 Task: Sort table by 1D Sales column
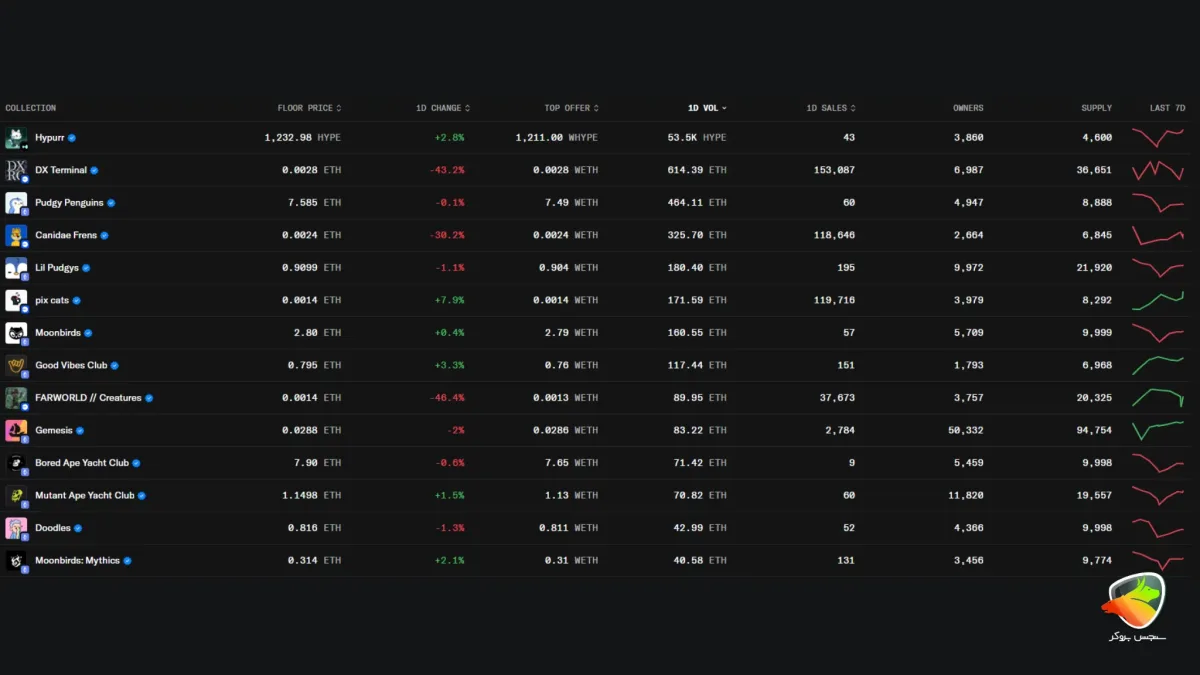(x=831, y=108)
